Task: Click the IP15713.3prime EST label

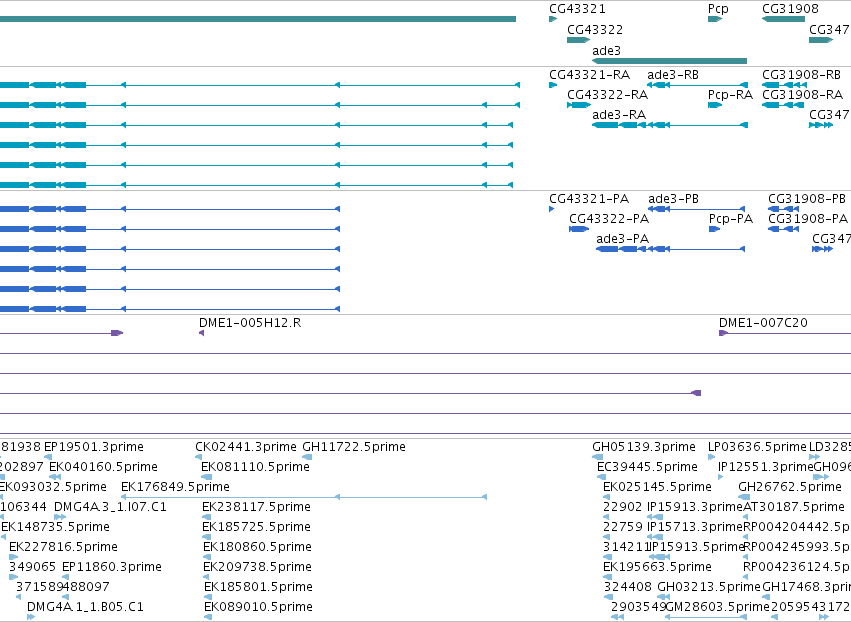Action: coord(695,528)
